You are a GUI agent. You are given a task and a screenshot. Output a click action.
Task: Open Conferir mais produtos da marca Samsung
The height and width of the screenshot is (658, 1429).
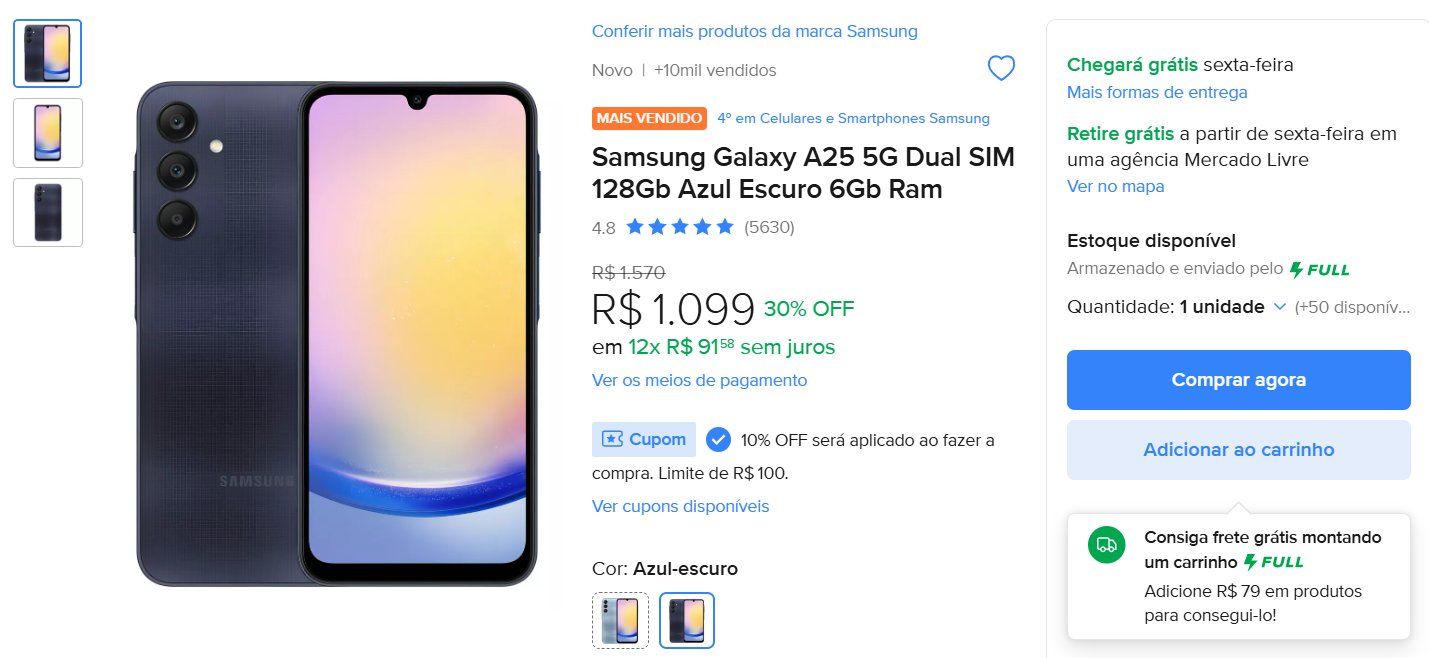[754, 31]
